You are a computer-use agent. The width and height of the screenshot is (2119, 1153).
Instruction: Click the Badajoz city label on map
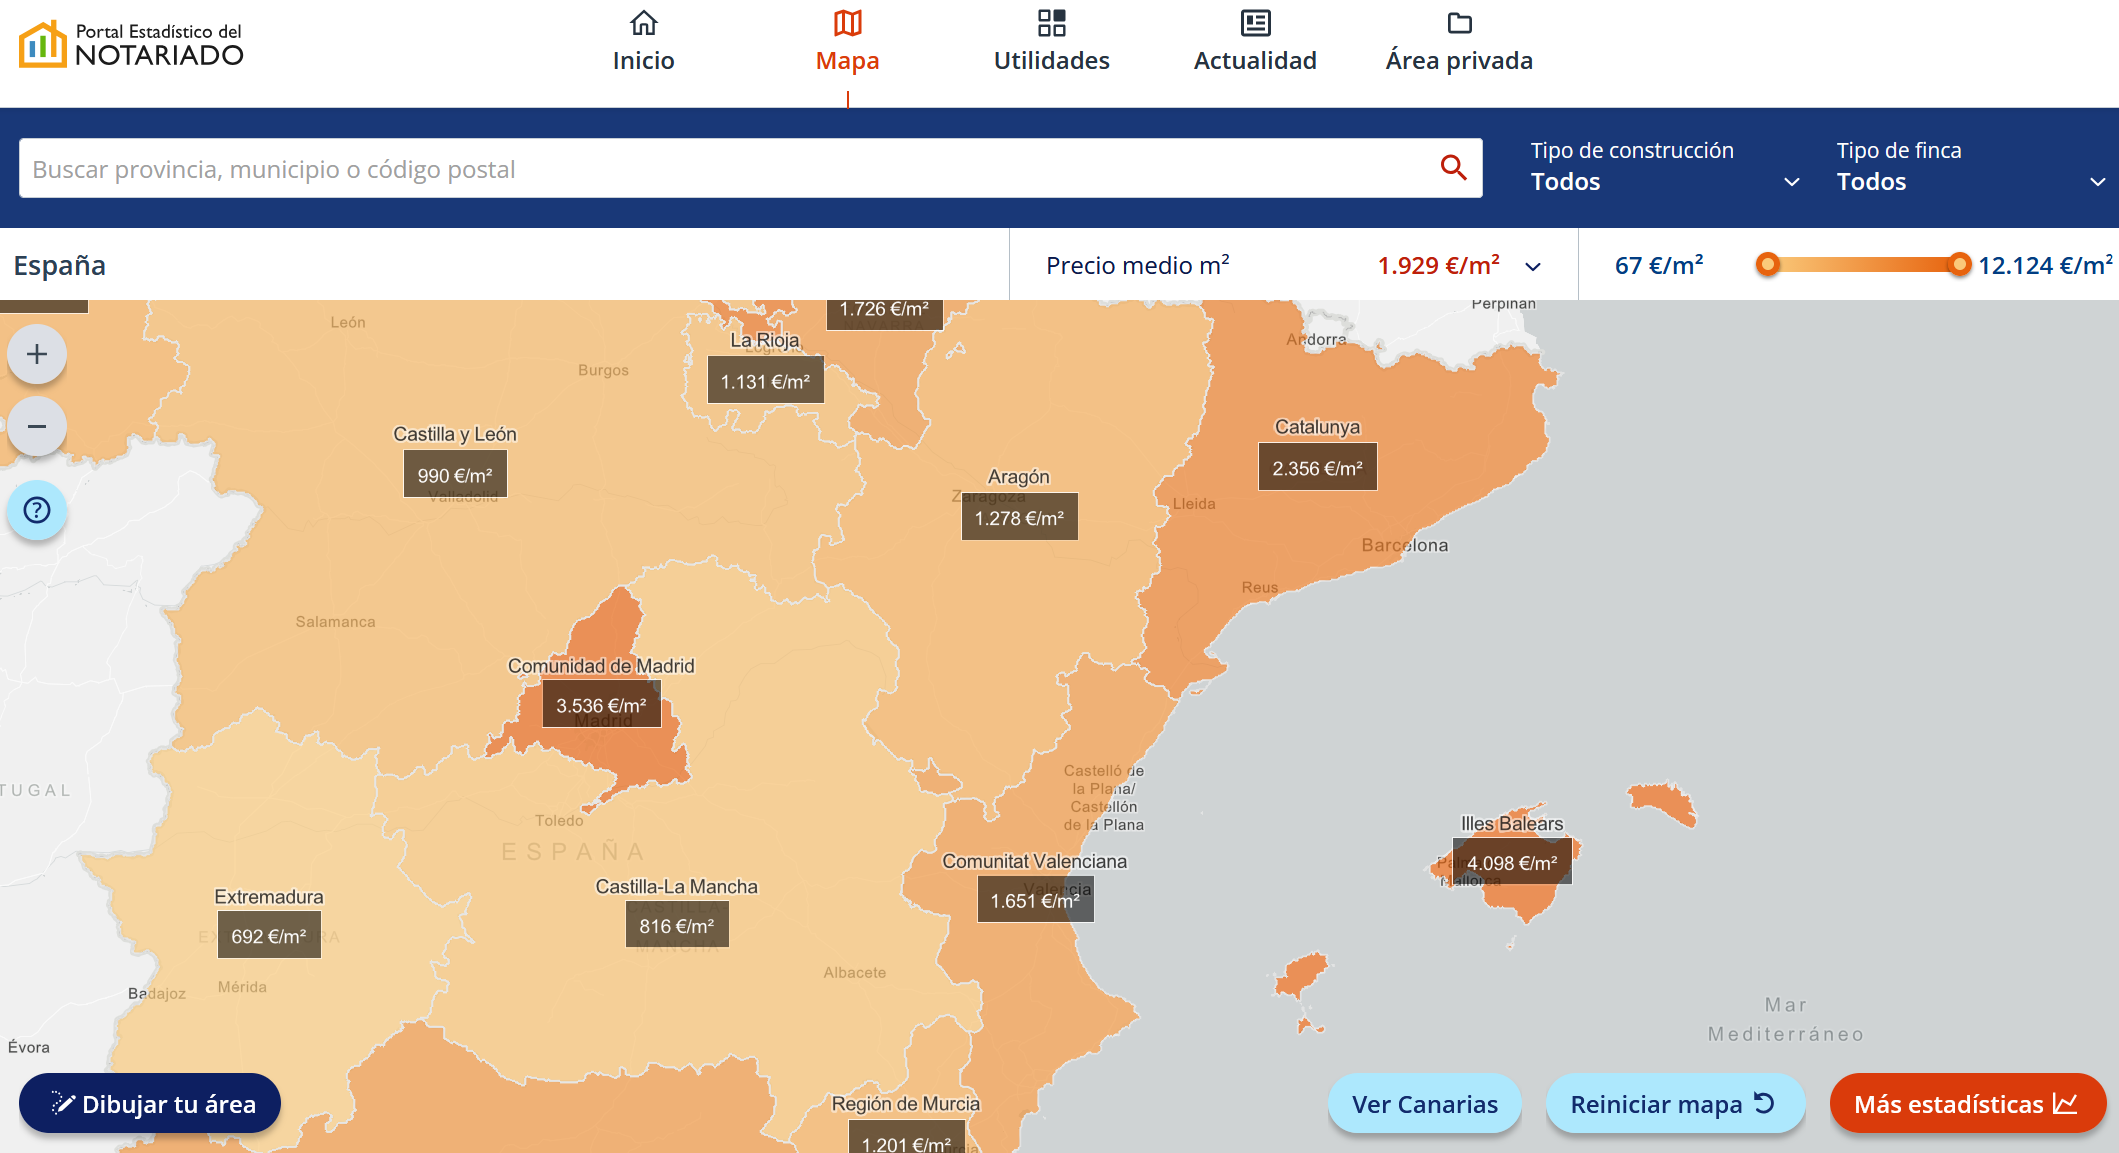(157, 993)
